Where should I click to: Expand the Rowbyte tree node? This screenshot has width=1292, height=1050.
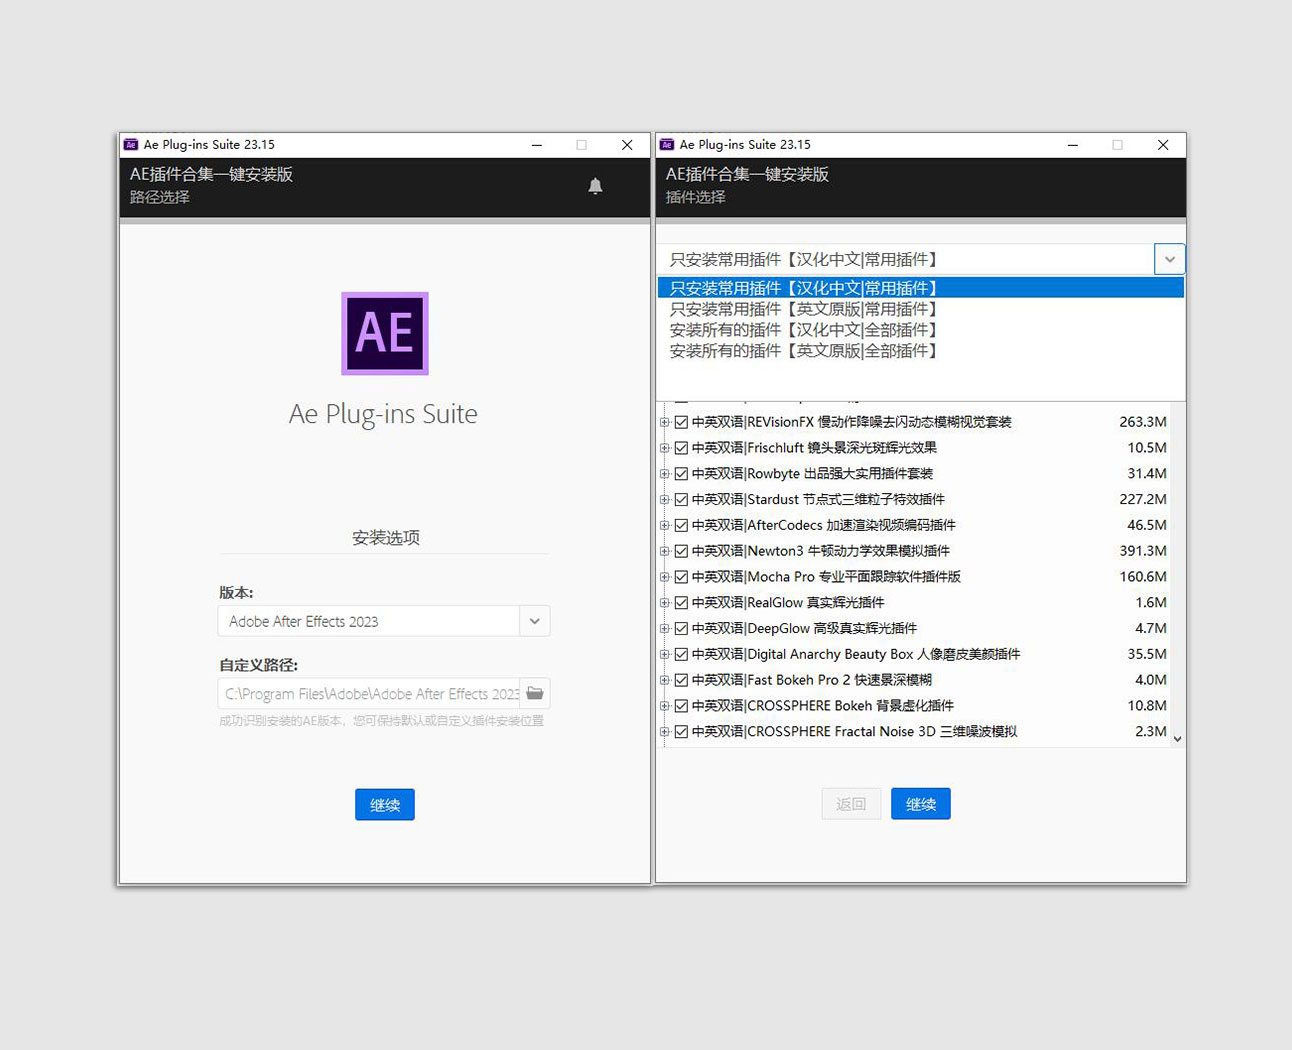(x=664, y=474)
